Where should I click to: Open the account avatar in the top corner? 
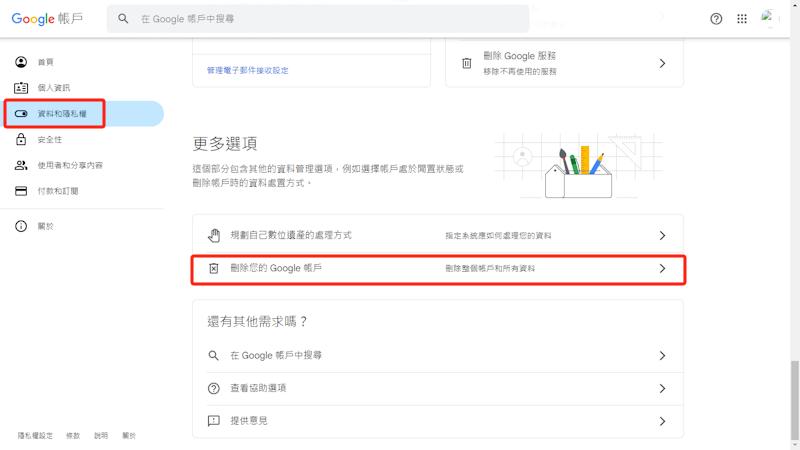[x=767, y=17]
